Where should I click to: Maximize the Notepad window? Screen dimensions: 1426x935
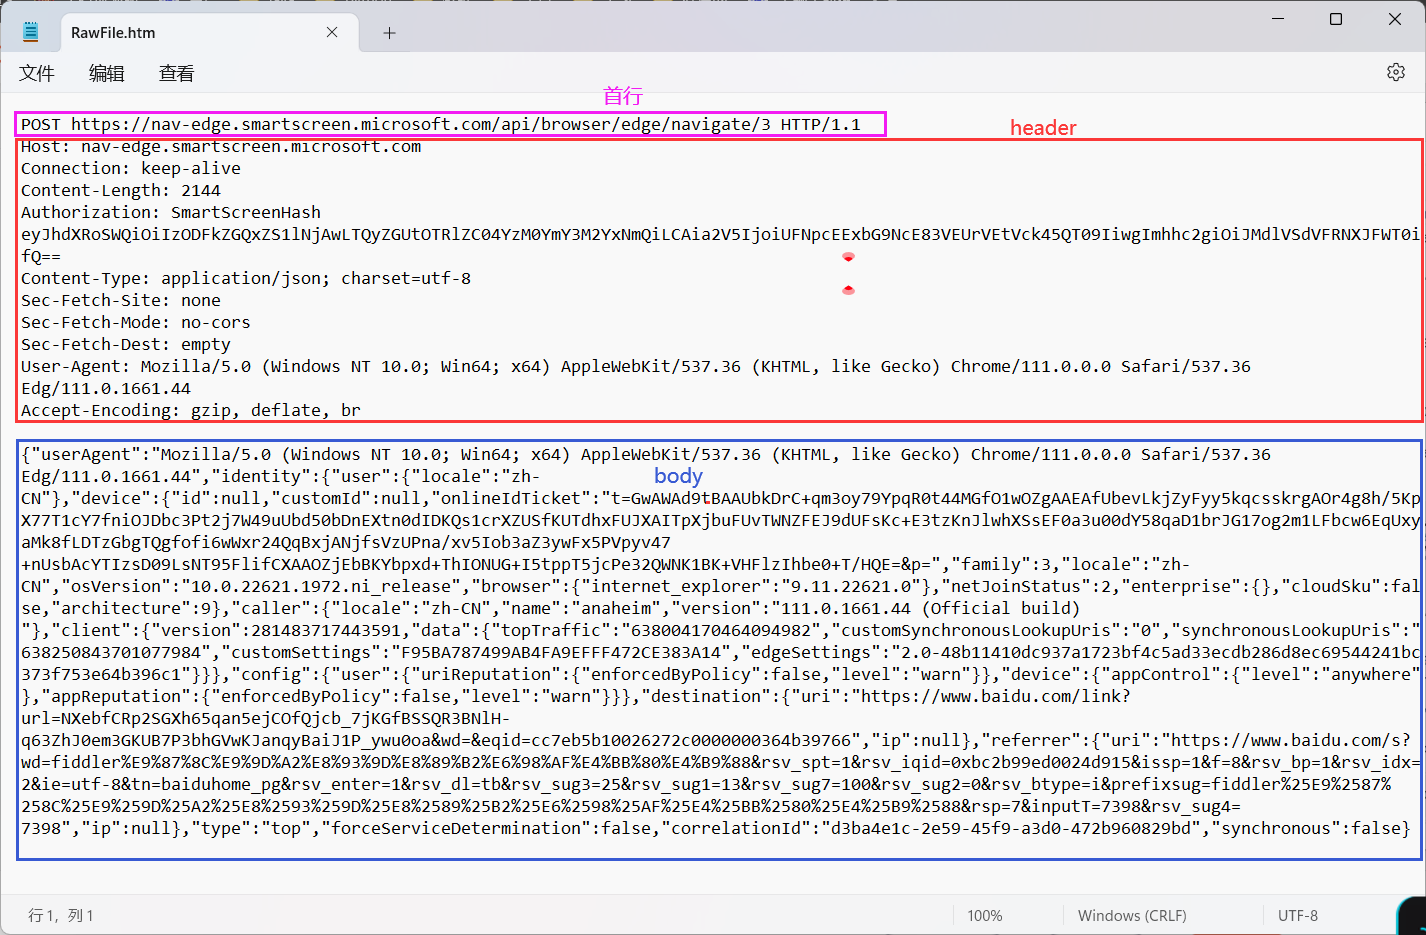[x=1336, y=19]
